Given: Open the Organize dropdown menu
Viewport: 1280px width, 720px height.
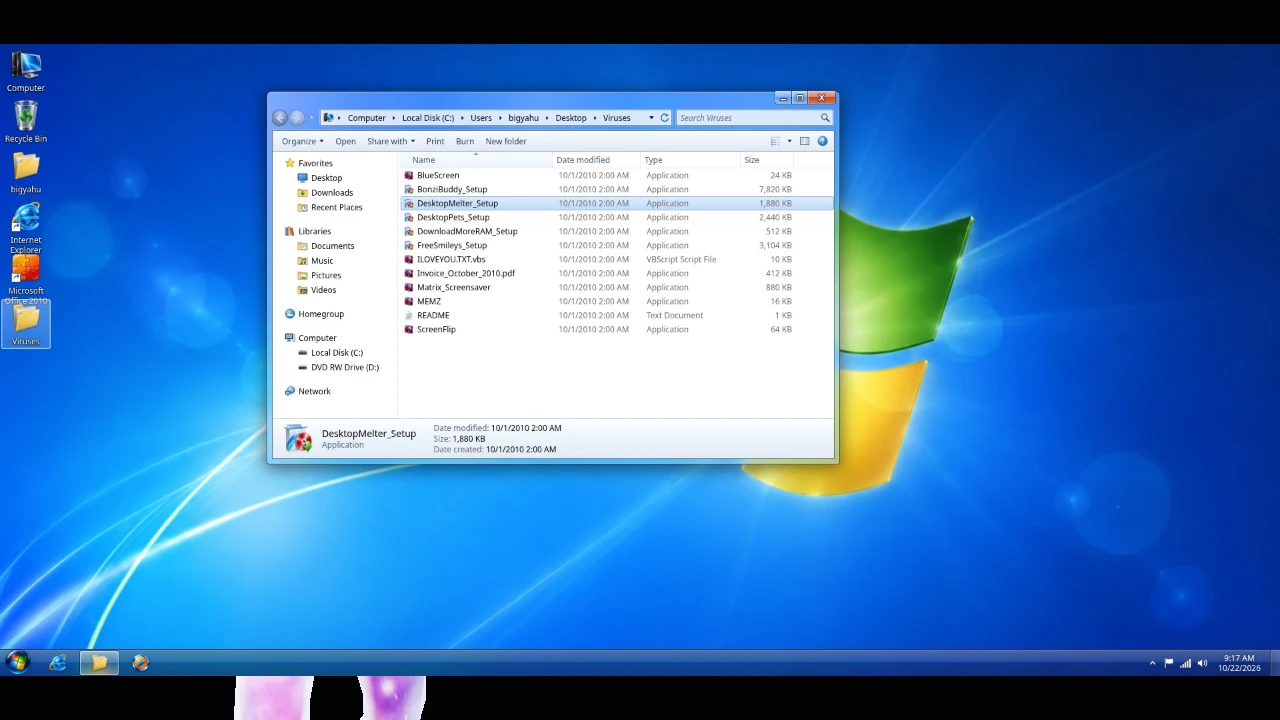Looking at the screenshot, I should [x=302, y=141].
